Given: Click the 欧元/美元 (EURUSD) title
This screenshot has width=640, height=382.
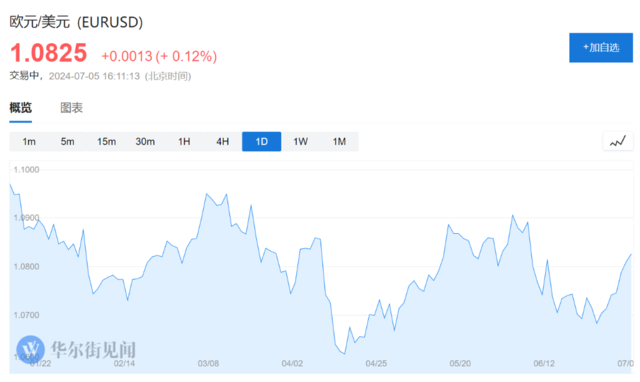Looking at the screenshot, I should point(76,22).
